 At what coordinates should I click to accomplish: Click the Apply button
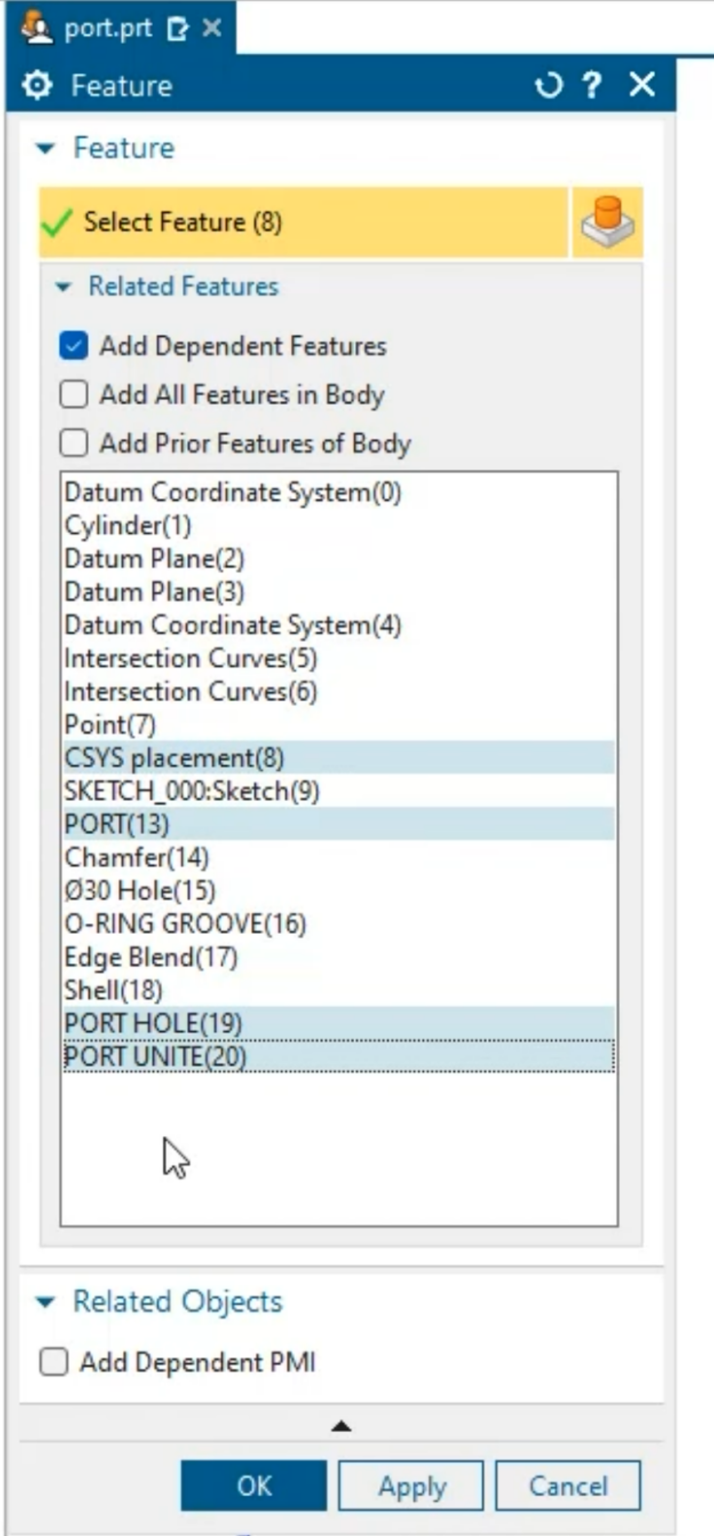410,1486
